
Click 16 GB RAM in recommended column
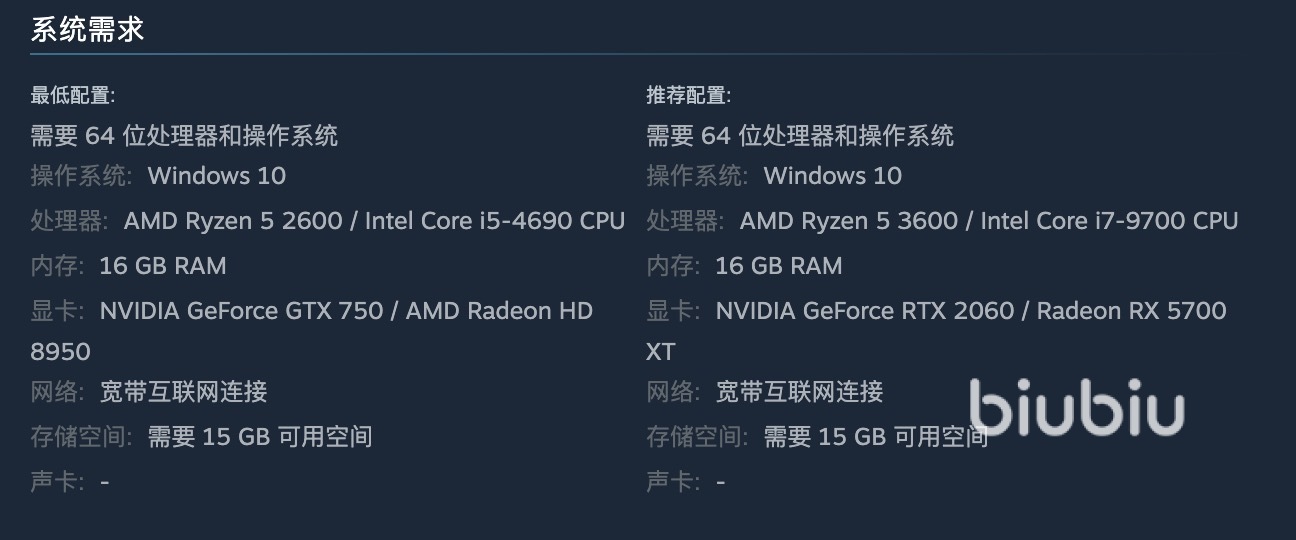[x=779, y=266]
